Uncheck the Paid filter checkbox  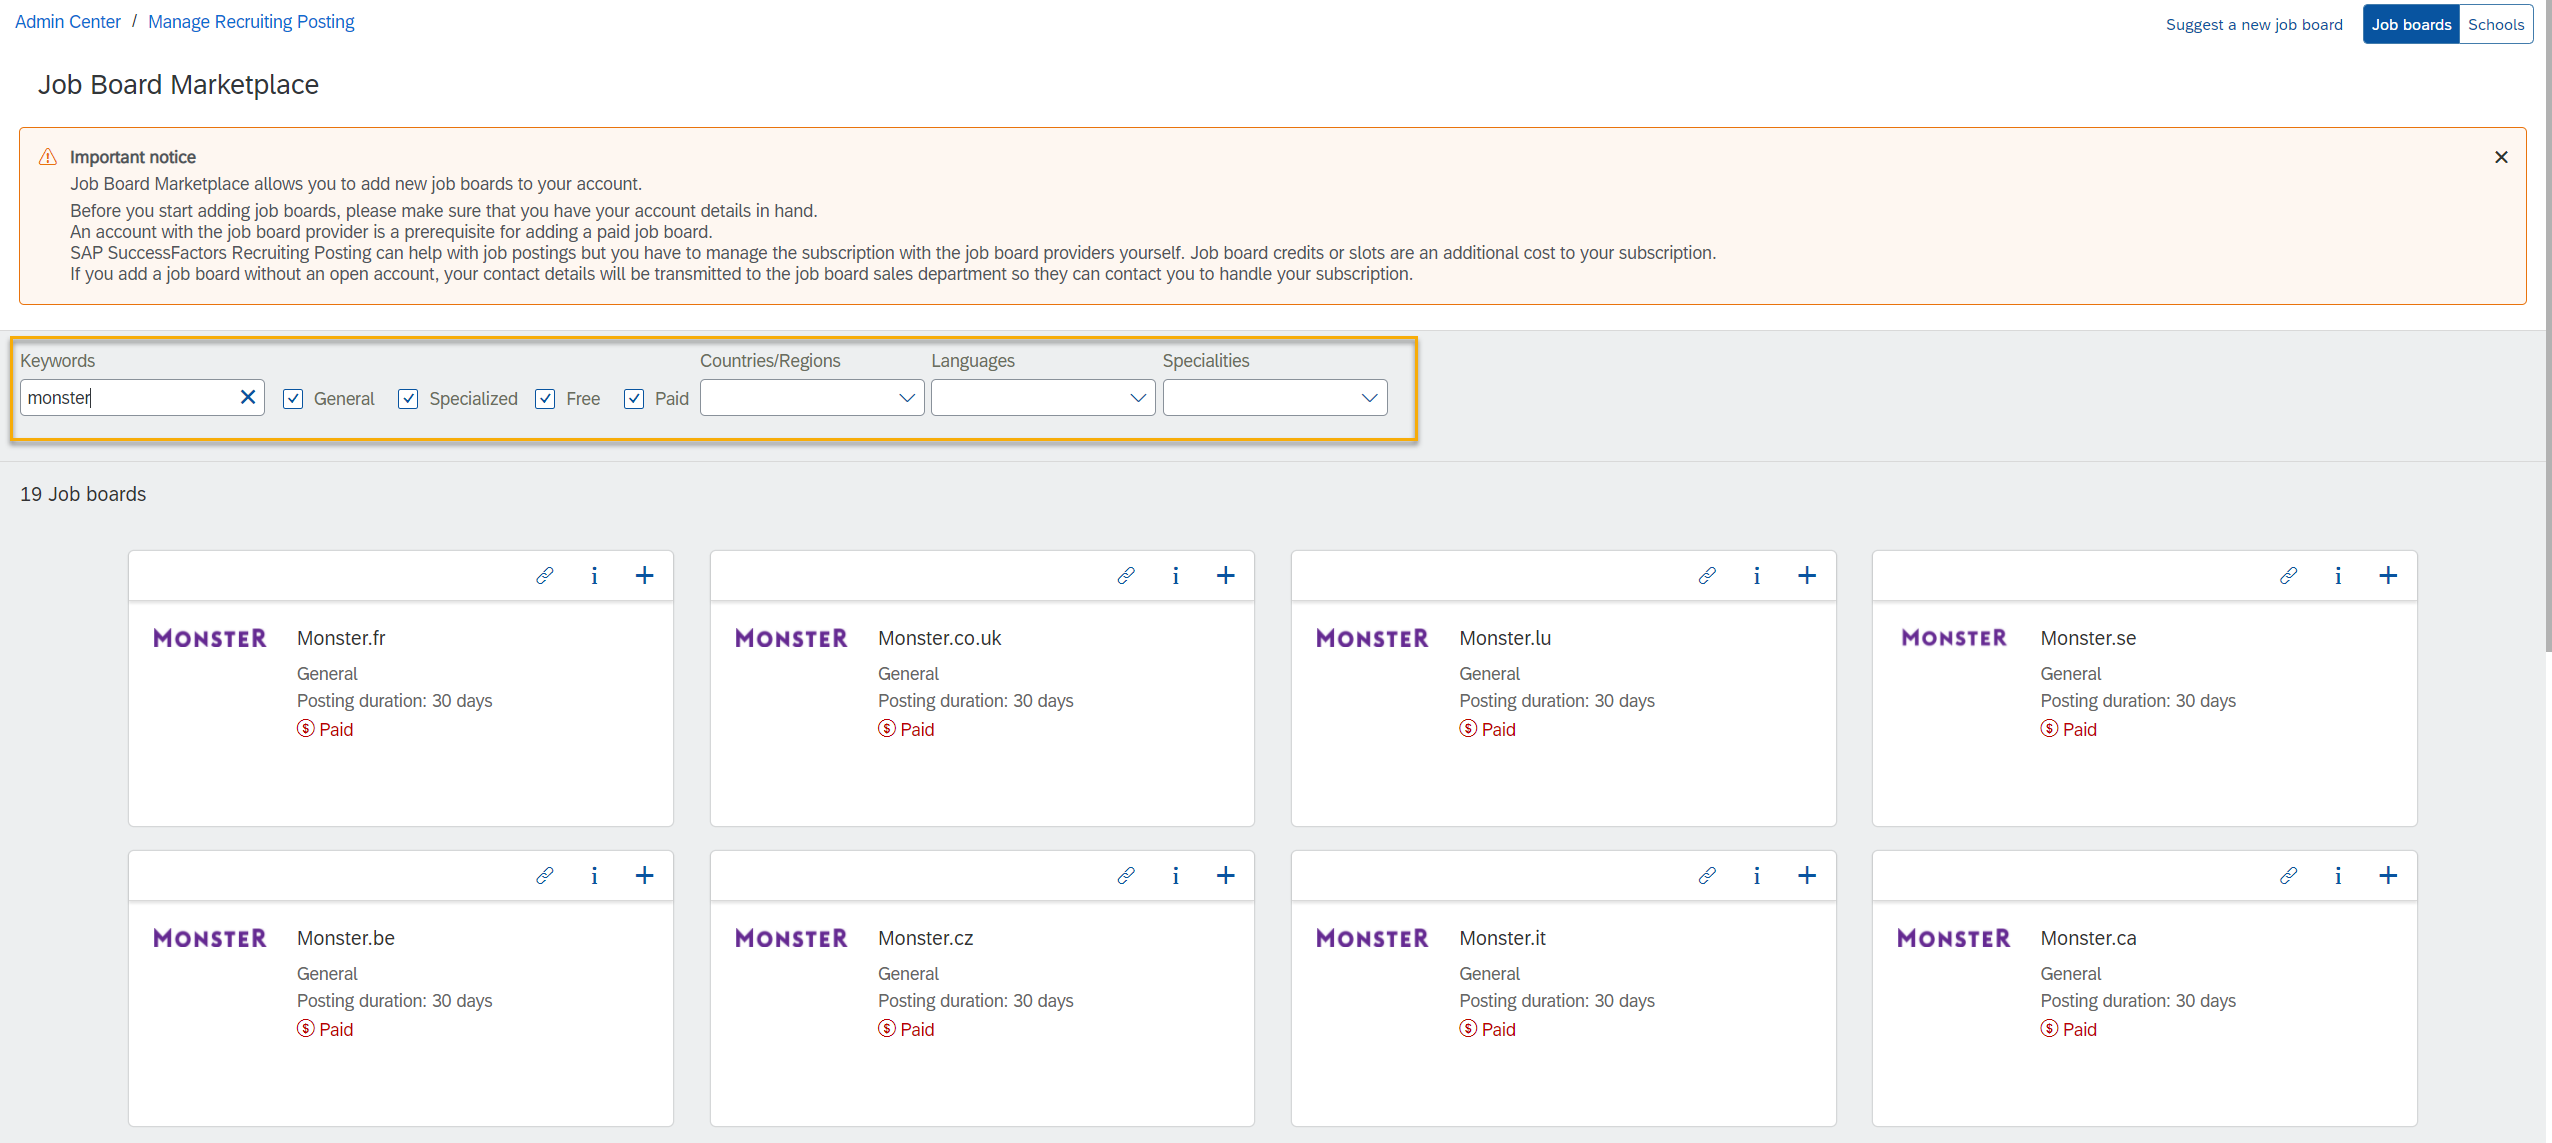coord(634,399)
